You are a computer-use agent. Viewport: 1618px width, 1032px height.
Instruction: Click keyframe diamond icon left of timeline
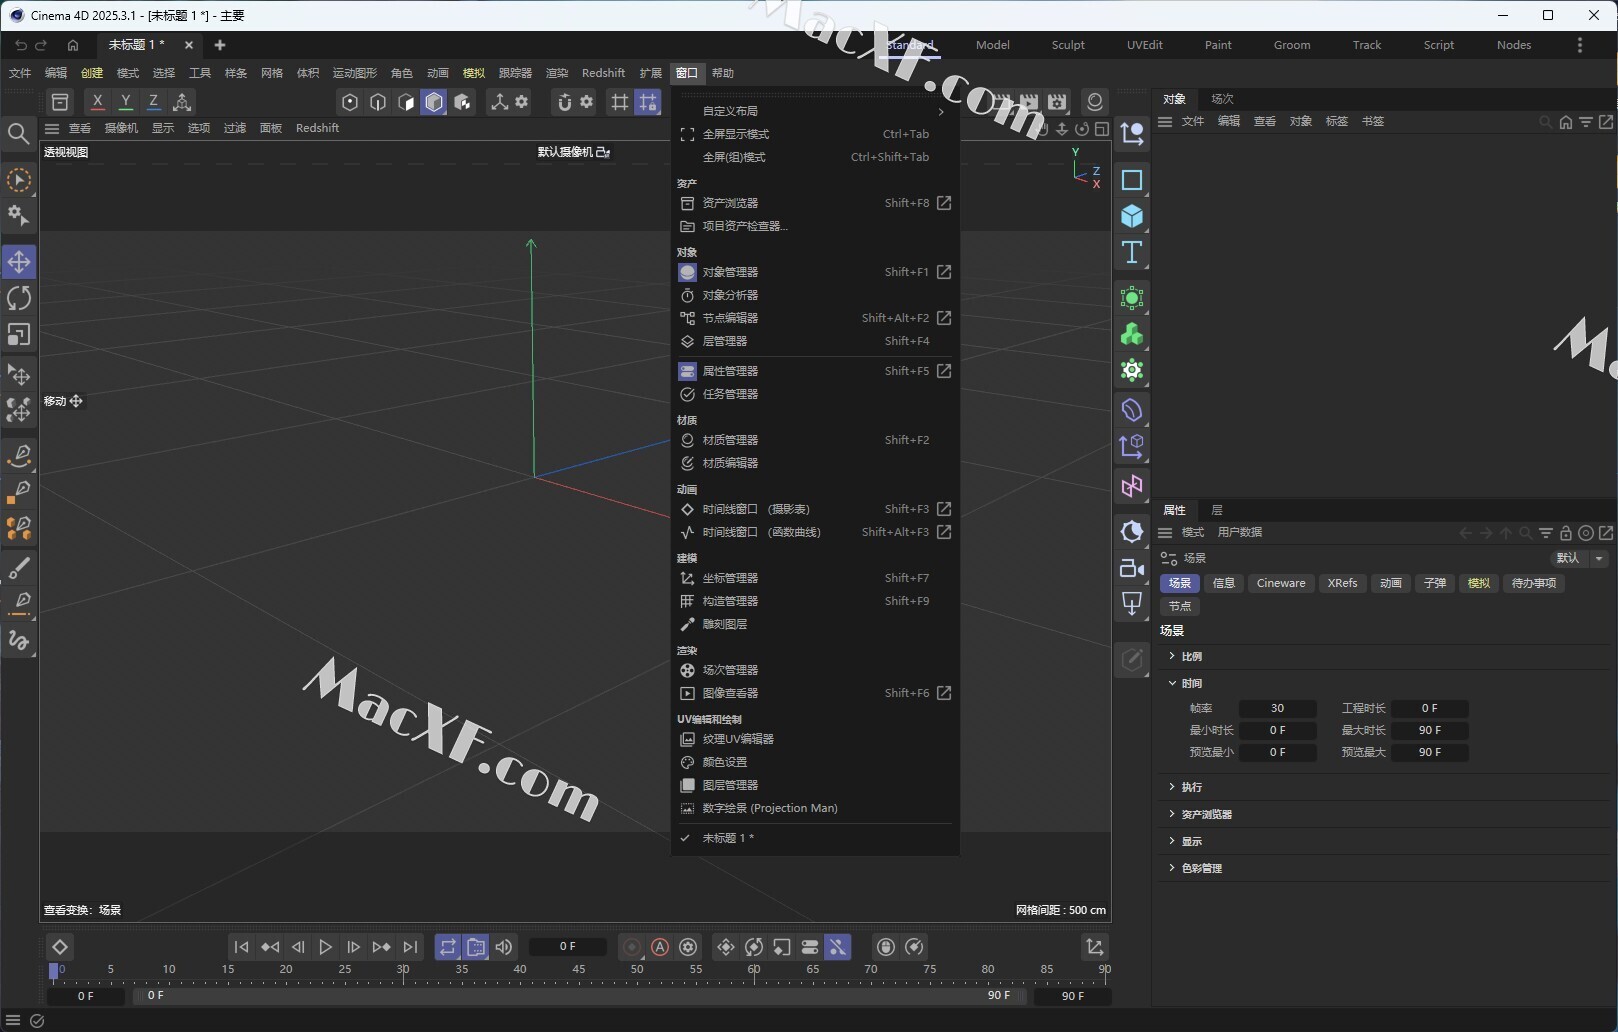tap(60, 947)
